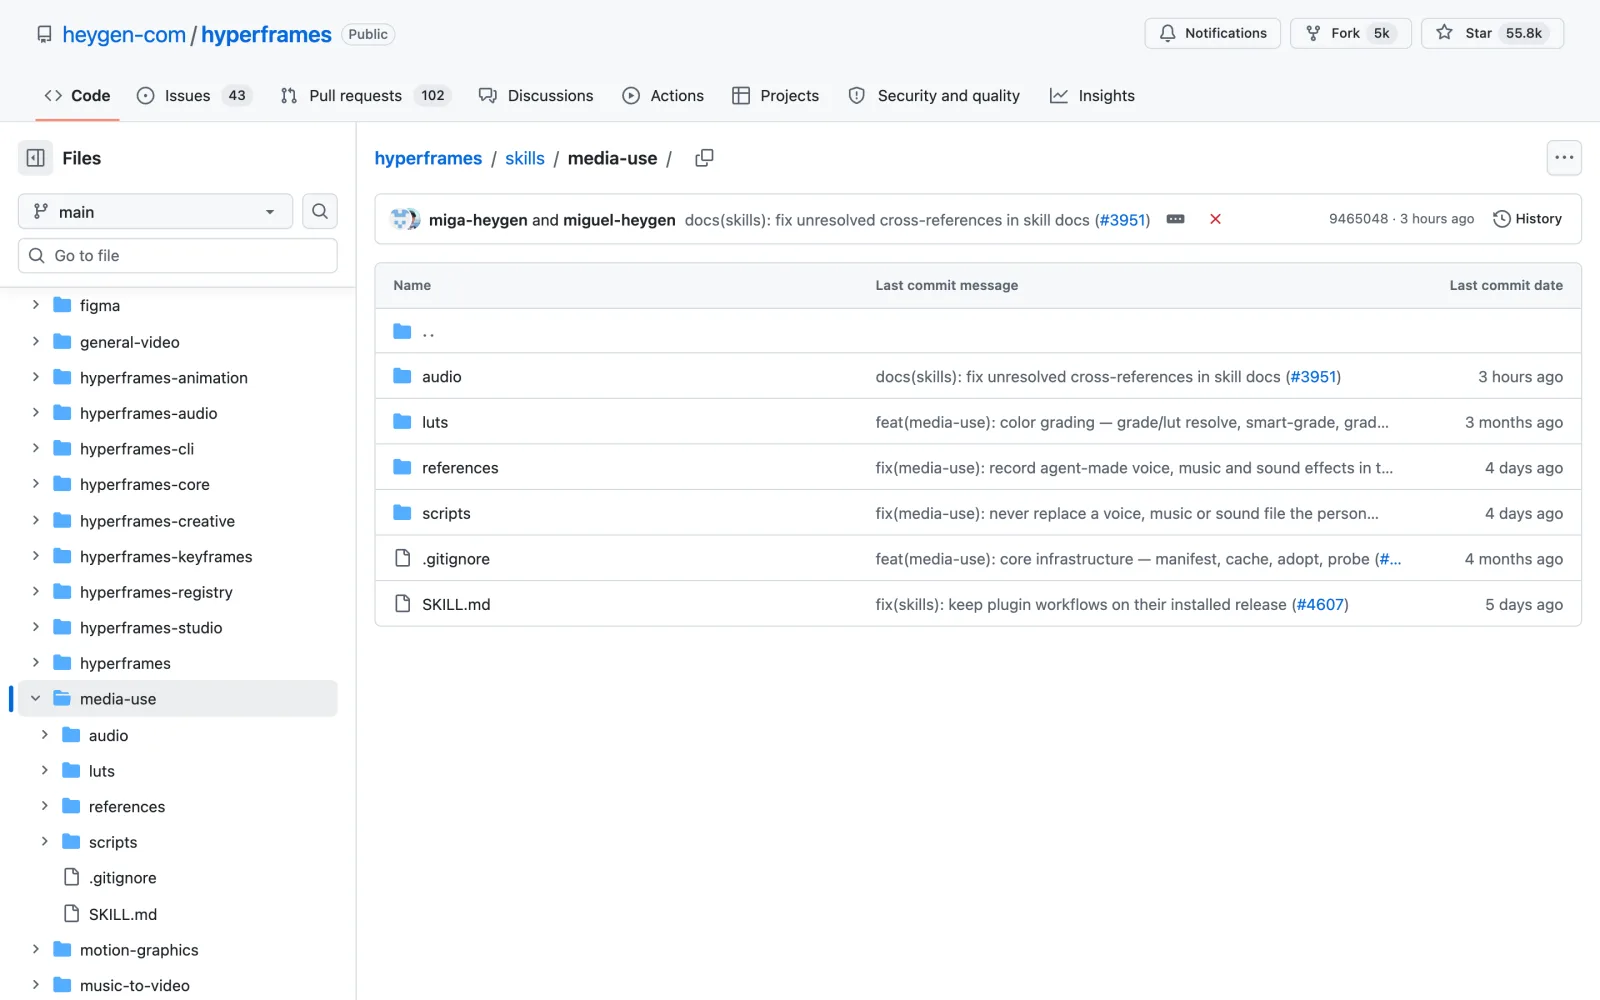Star the hyperframes repository
The height and width of the screenshot is (1000, 1600).
pos(1492,33)
